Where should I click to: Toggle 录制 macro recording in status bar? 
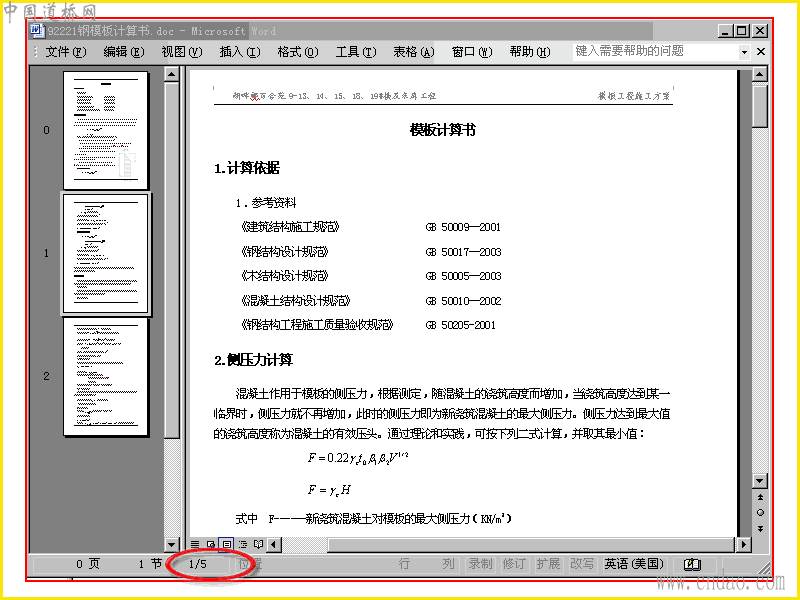click(x=480, y=564)
